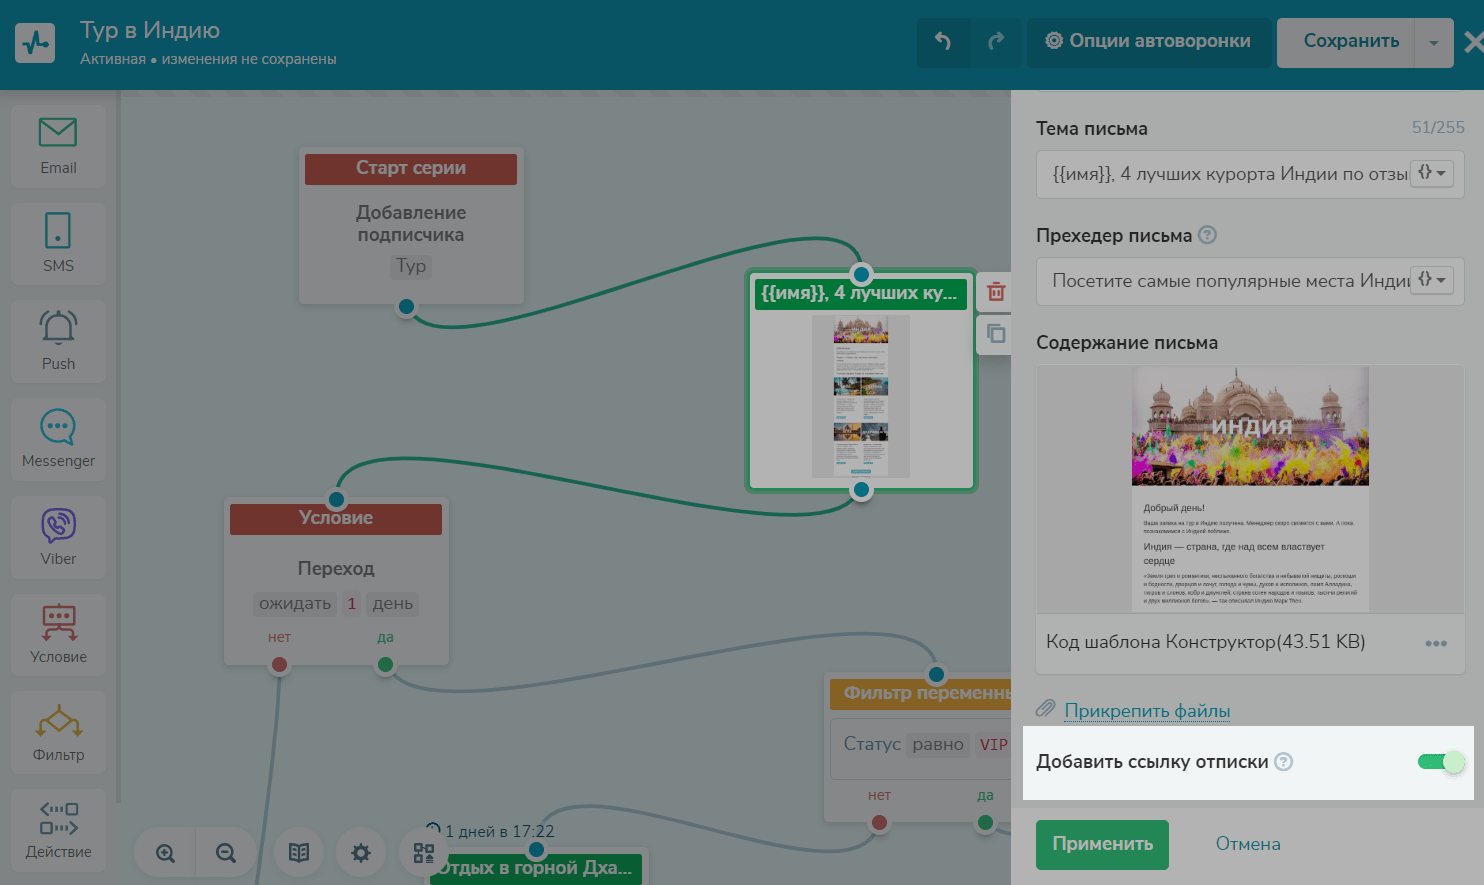Open variables dropdown in subject field
The image size is (1484, 885).
click(x=1432, y=173)
